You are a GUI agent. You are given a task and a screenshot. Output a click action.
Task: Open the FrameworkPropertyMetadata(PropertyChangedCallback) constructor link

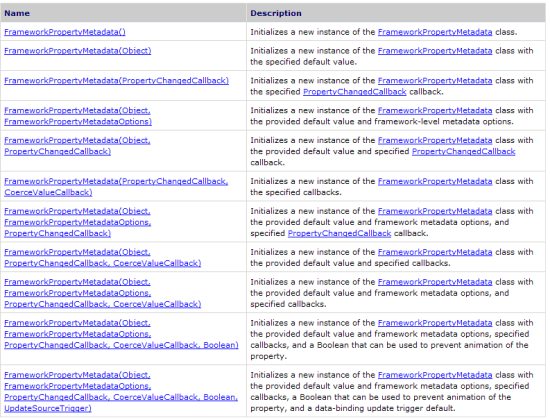click(116, 80)
